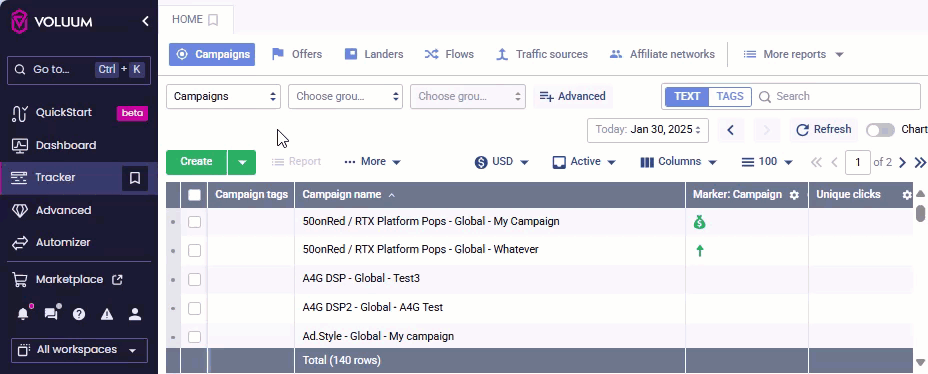Open the Active status filter dropdown
This screenshot has height=374, width=928.
[x=585, y=162]
